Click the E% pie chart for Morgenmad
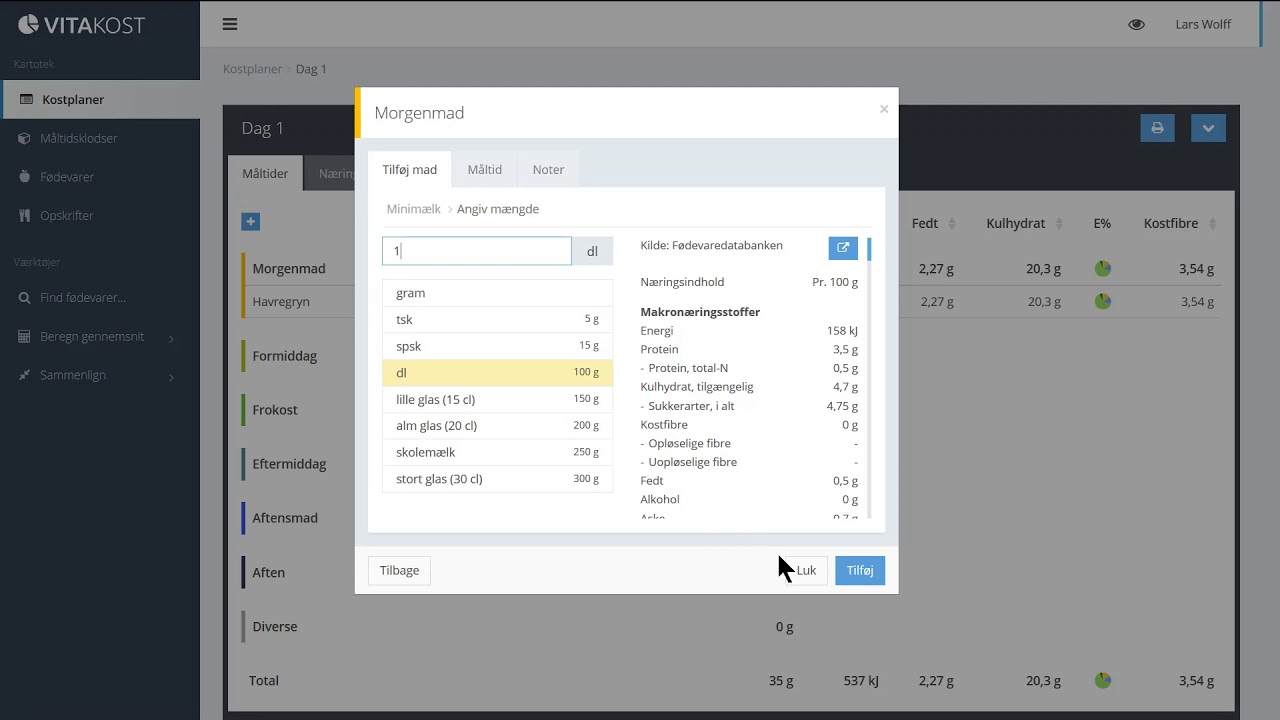 click(1102, 269)
